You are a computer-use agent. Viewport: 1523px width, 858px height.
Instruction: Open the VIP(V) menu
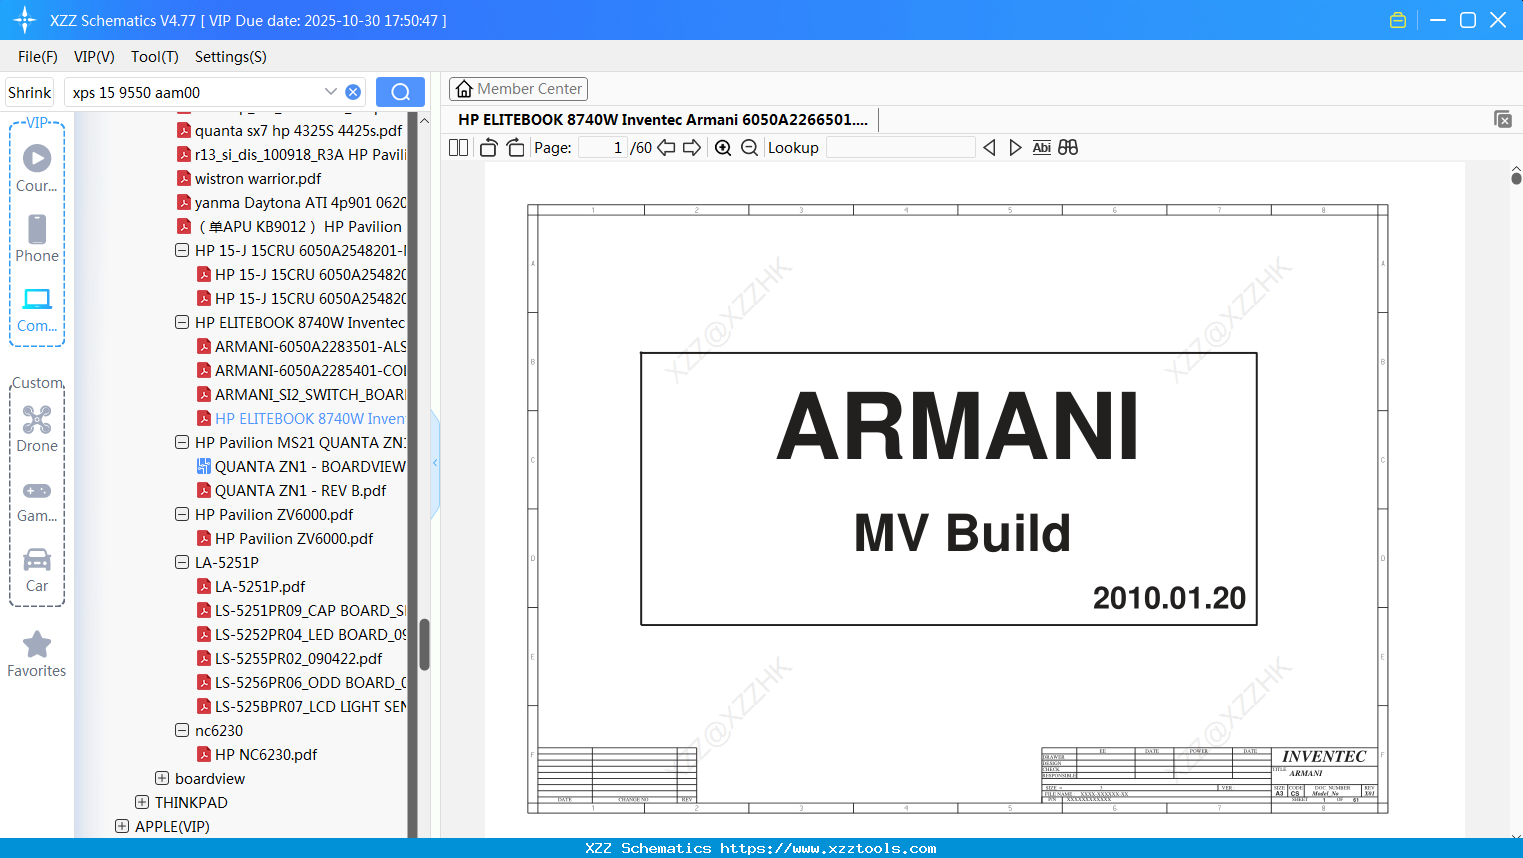pyautogui.click(x=94, y=57)
